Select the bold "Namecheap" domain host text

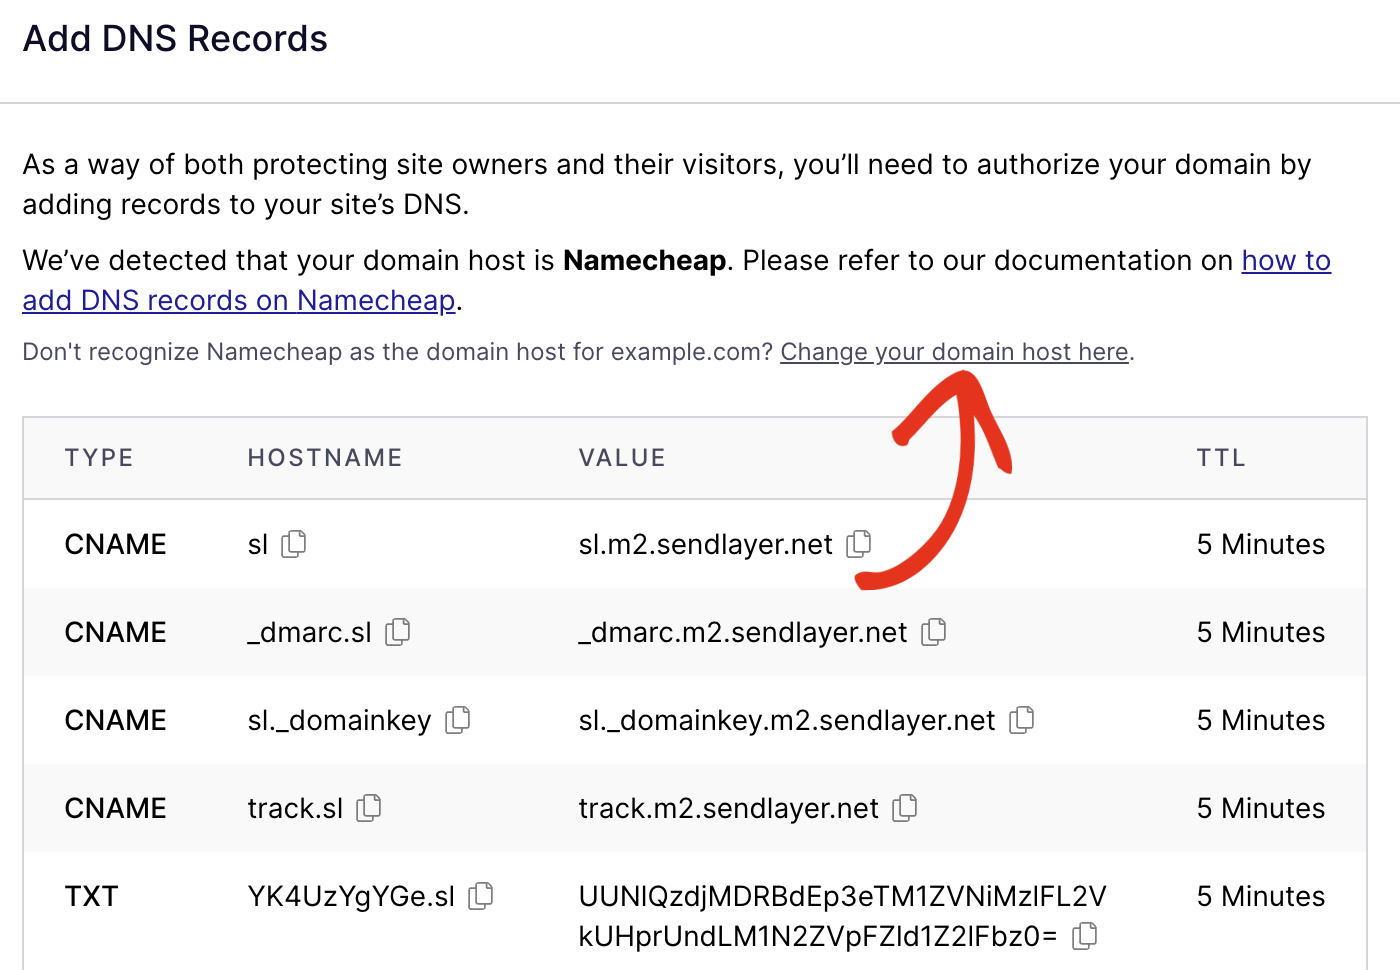(645, 260)
